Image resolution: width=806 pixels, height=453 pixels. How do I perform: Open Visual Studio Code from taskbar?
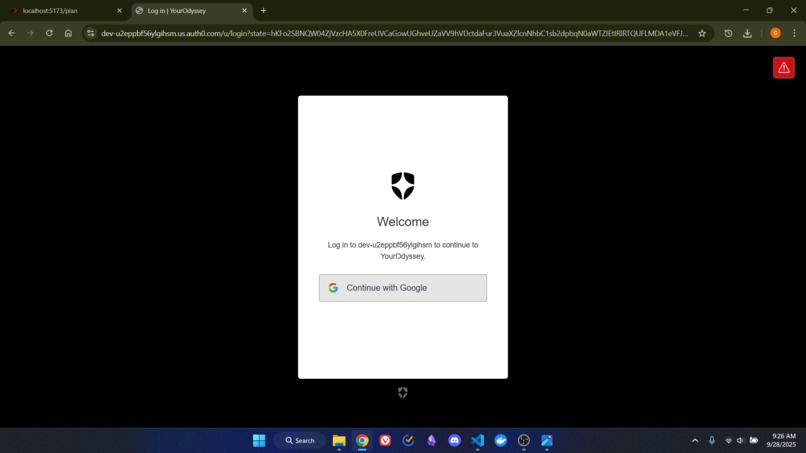coord(478,441)
